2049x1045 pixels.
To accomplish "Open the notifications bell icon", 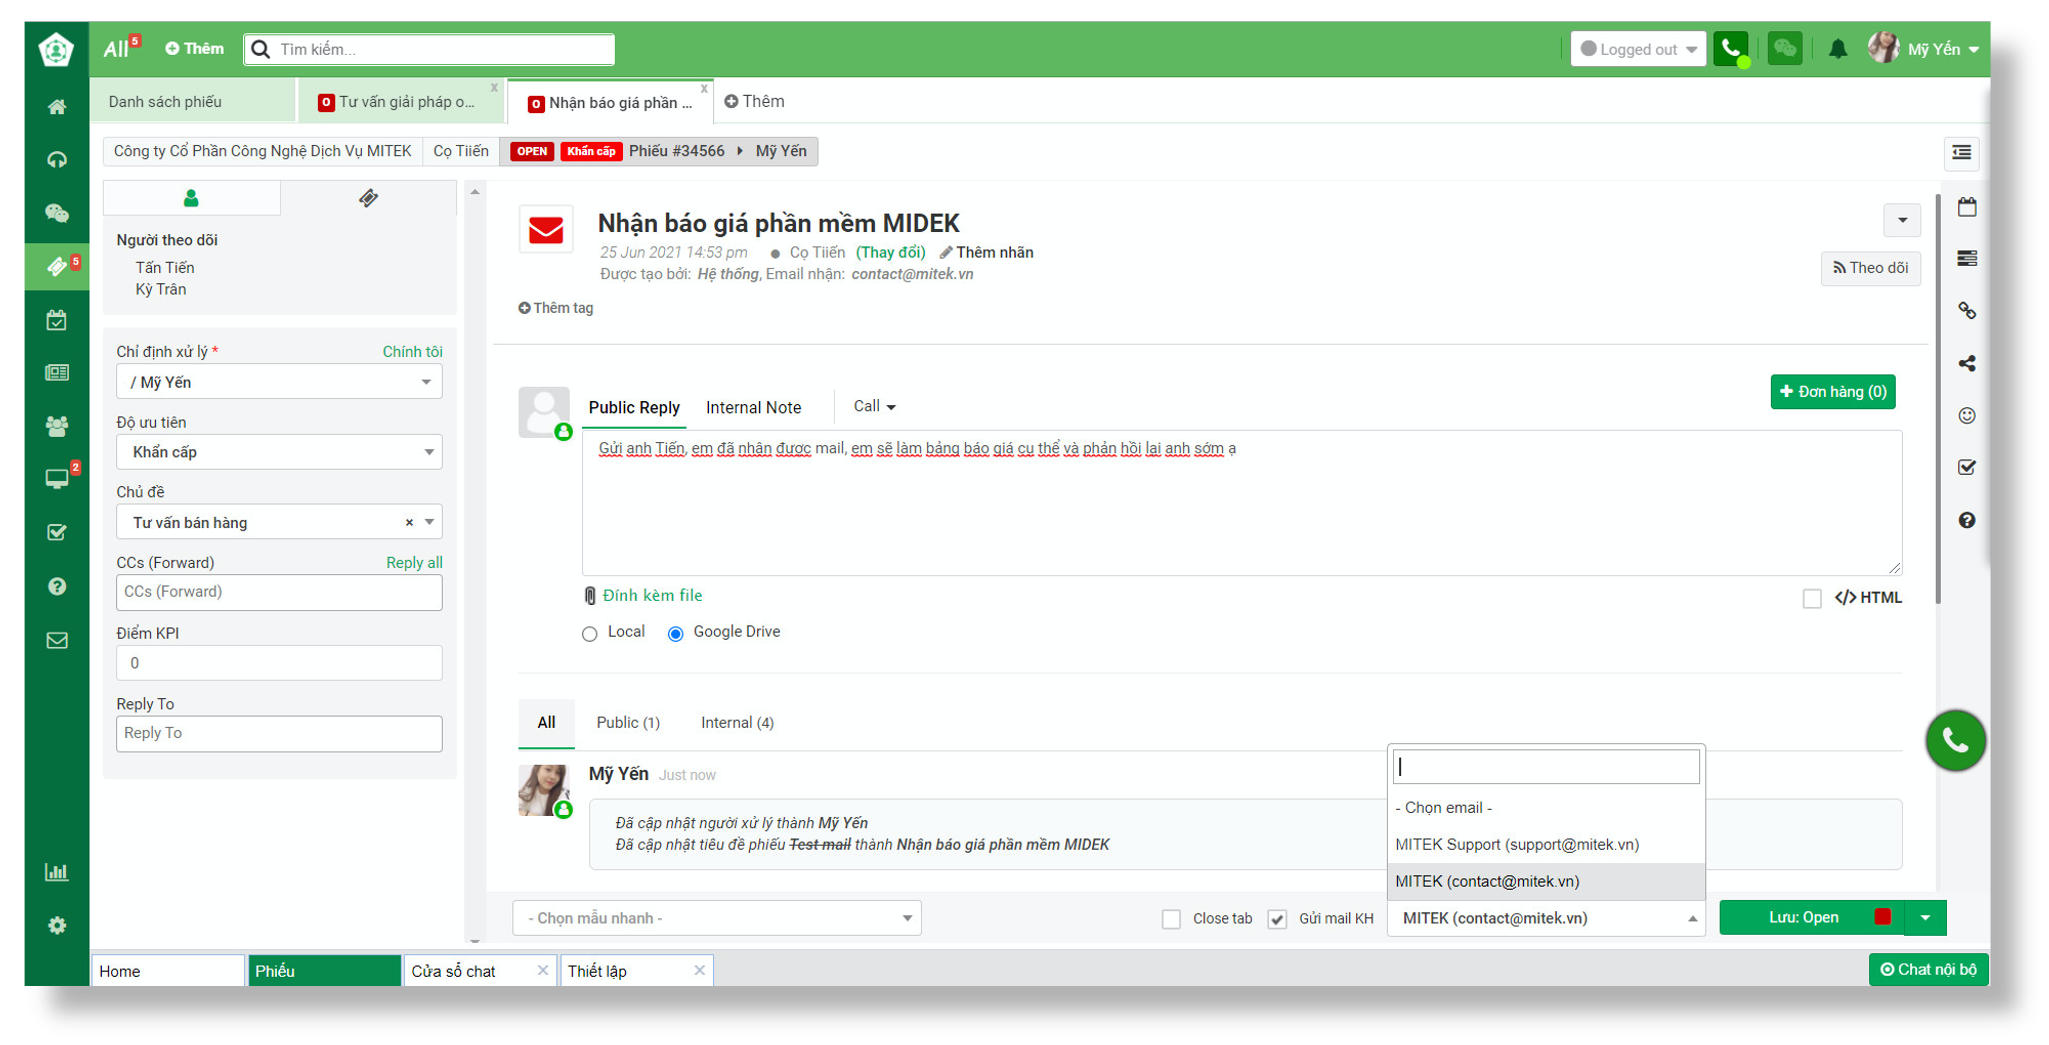I will [x=1838, y=49].
